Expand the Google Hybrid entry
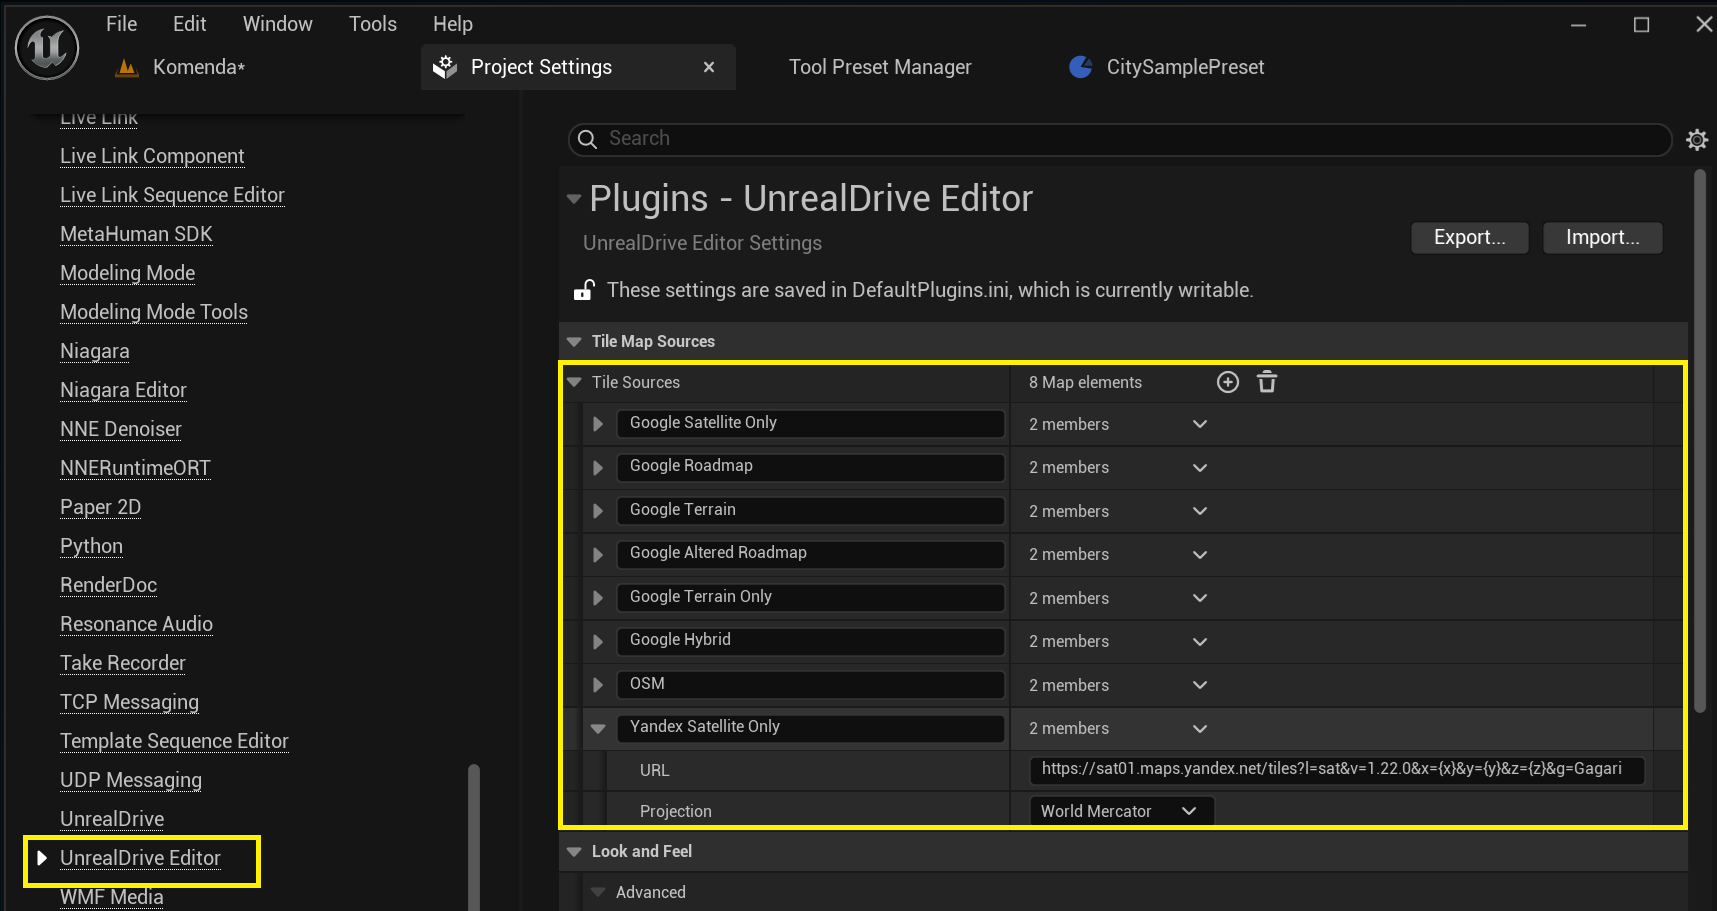The image size is (1717, 911). [598, 642]
